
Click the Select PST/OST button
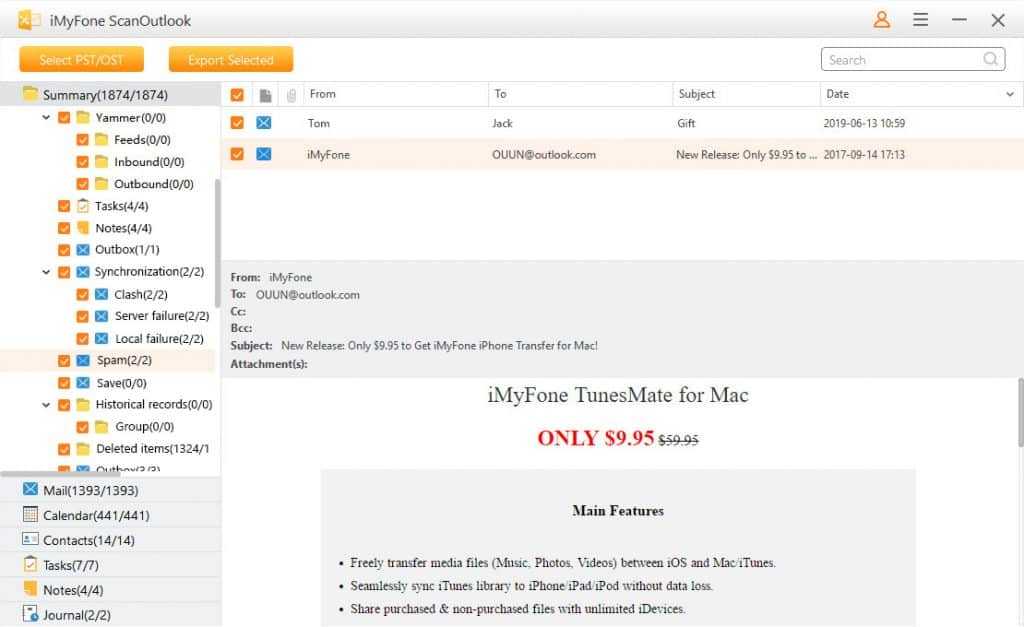[x=81, y=60]
